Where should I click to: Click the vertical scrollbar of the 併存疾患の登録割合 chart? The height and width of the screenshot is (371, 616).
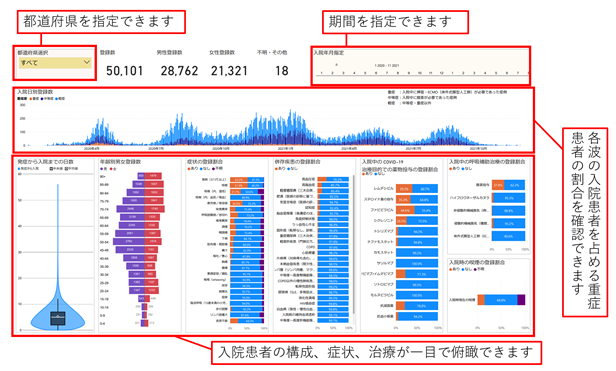353,244
